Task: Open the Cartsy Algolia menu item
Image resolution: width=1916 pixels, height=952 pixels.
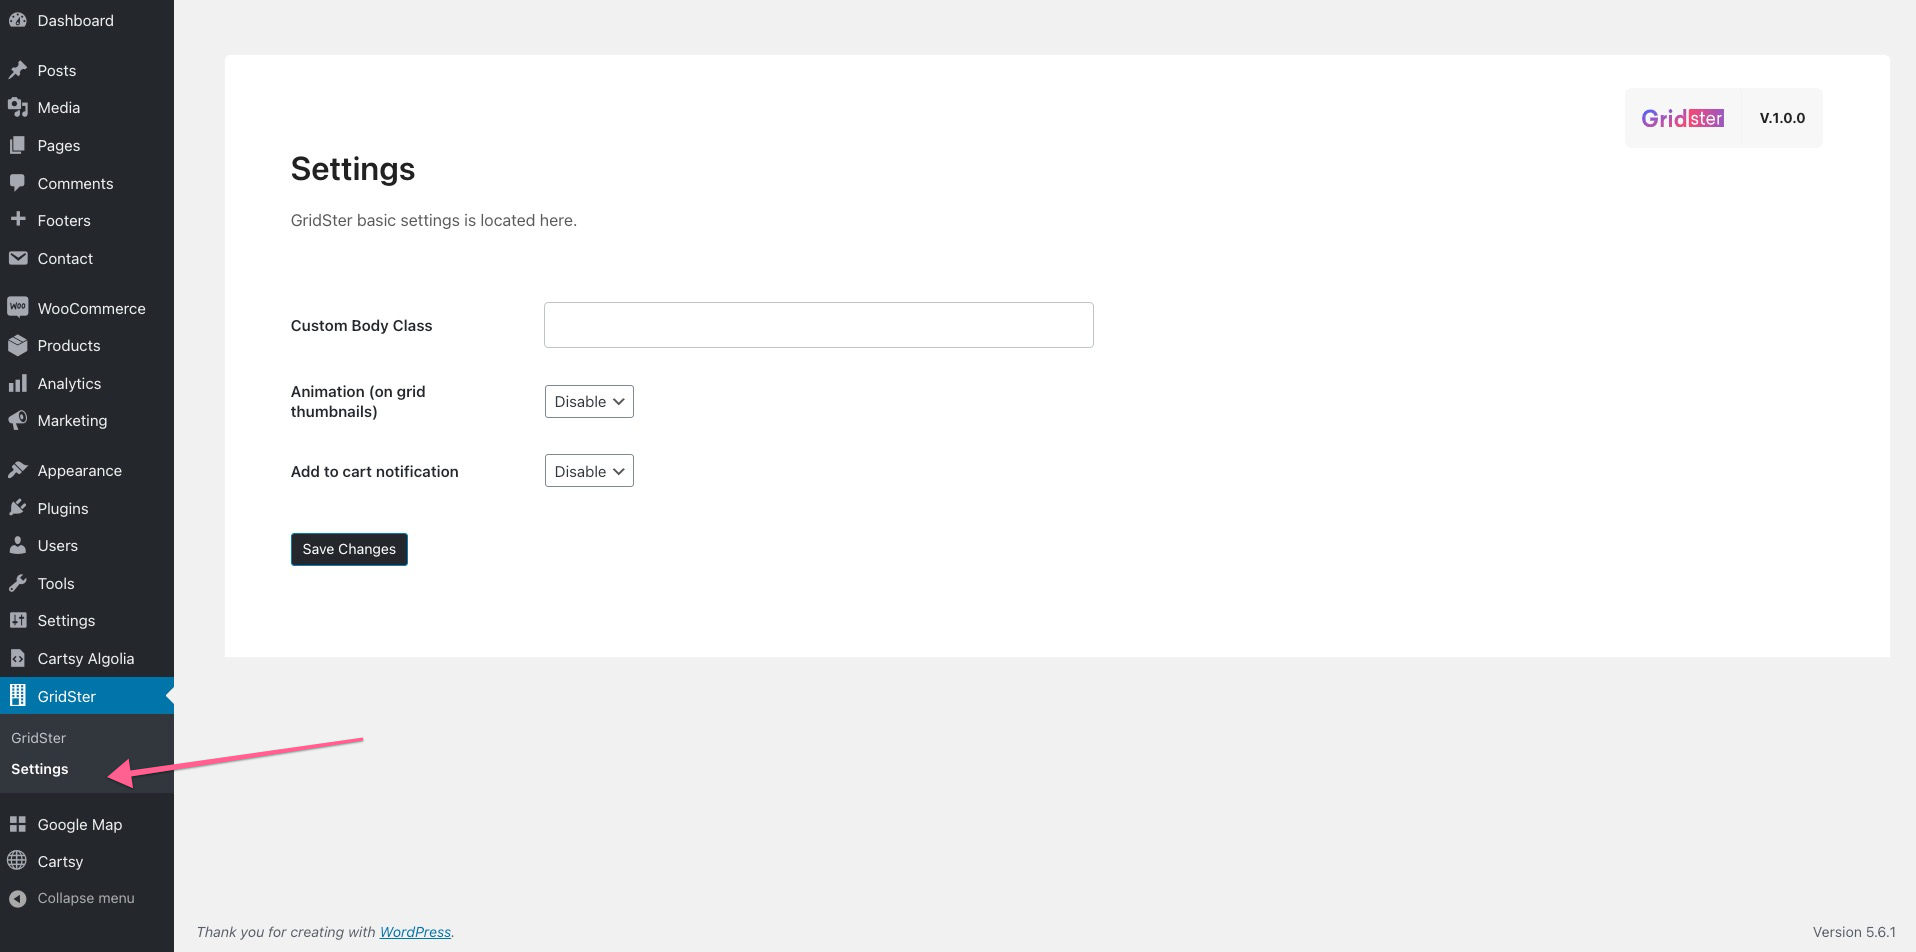Action: pyautogui.click(x=87, y=658)
